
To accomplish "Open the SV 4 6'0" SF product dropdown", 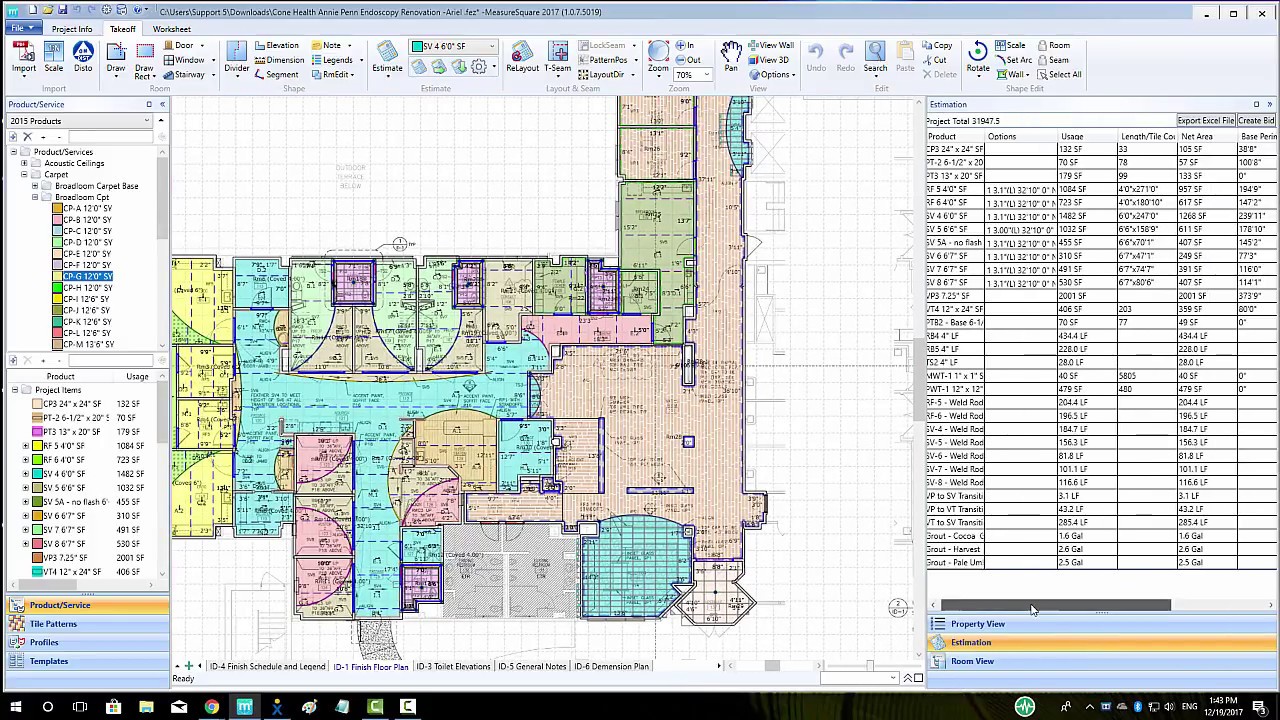I will coord(492,46).
